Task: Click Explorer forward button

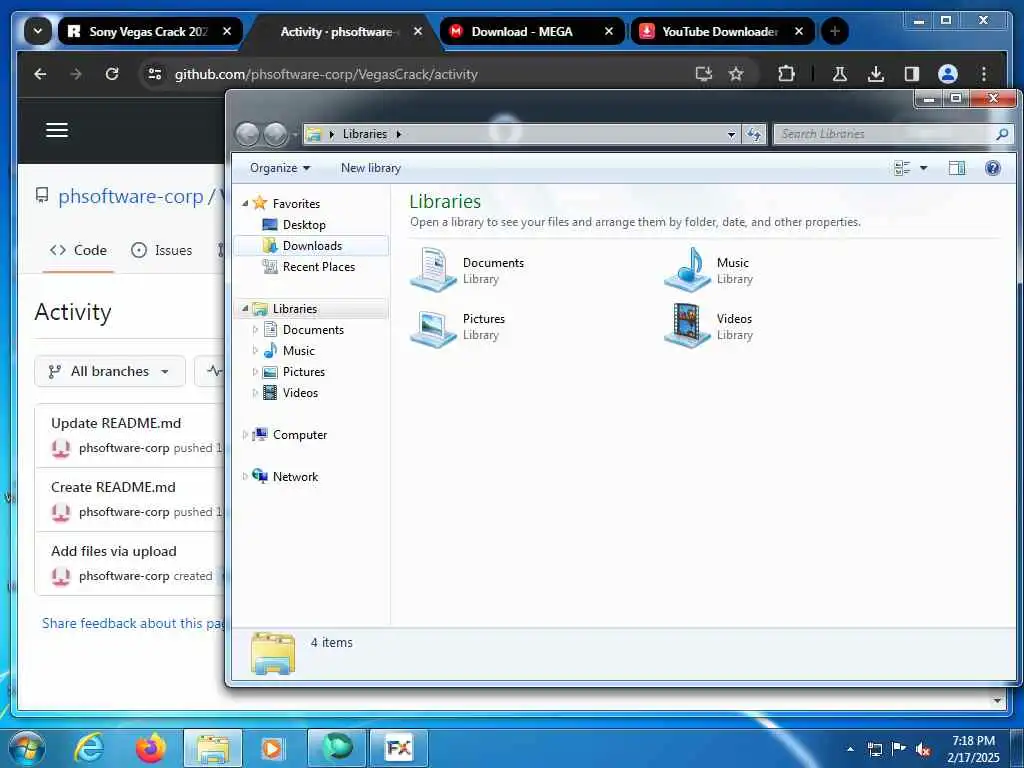Action: pos(275,134)
